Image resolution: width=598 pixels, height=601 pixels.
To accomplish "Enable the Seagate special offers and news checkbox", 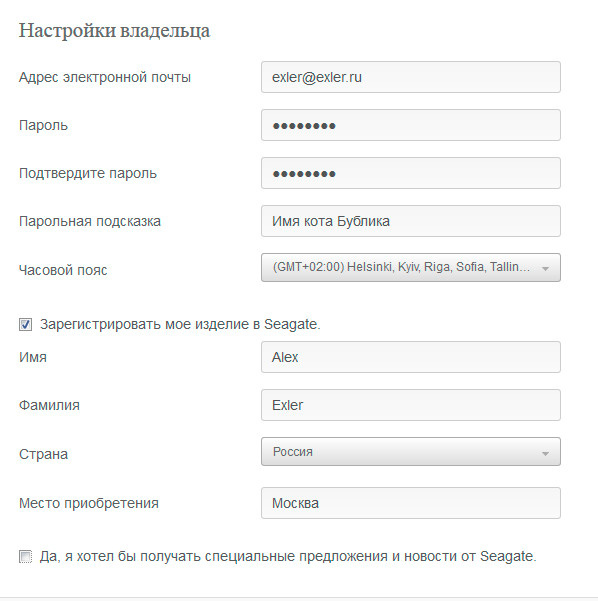I will [26, 556].
